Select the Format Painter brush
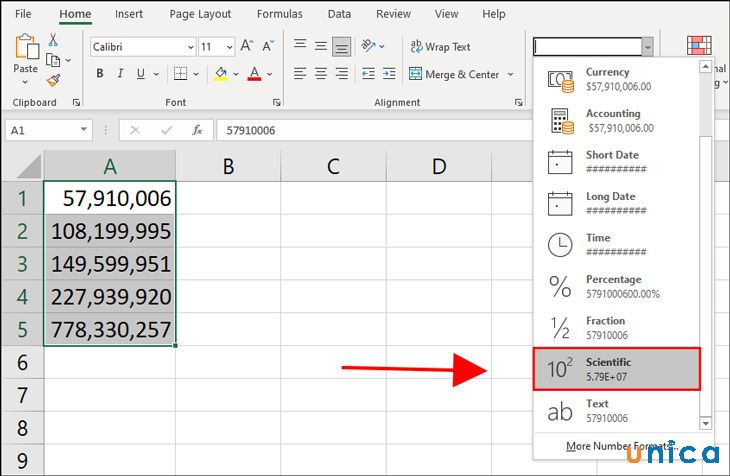The height and width of the screenshot is (476, 730). 53,81
